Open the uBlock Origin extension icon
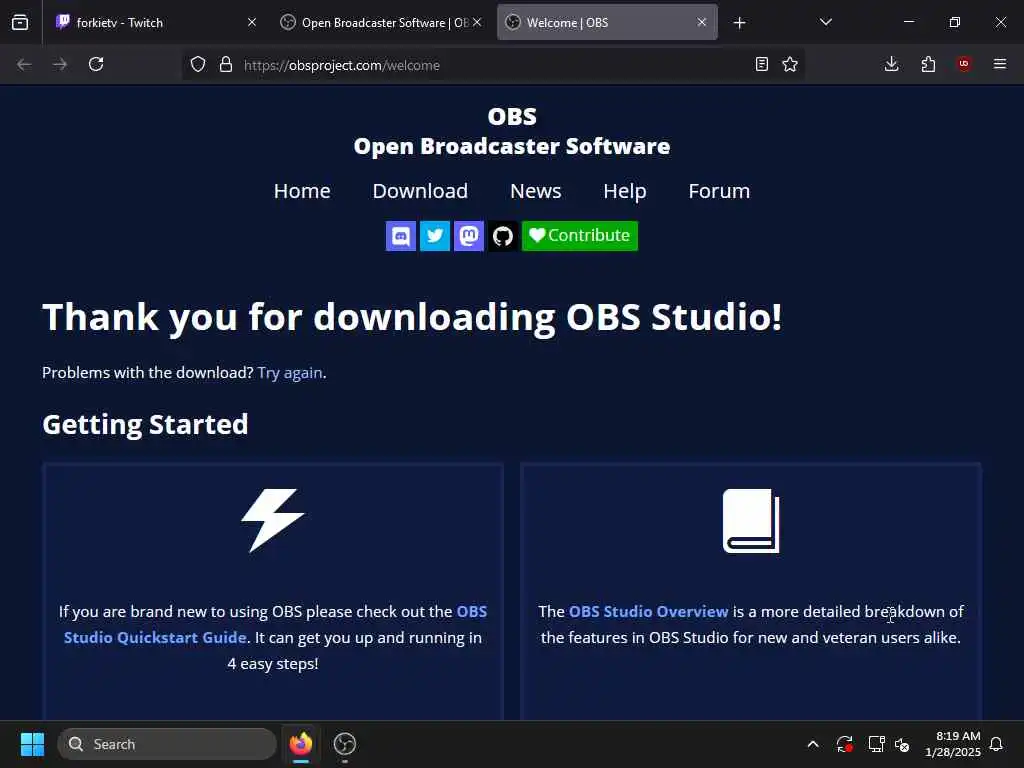 [964, 64]
